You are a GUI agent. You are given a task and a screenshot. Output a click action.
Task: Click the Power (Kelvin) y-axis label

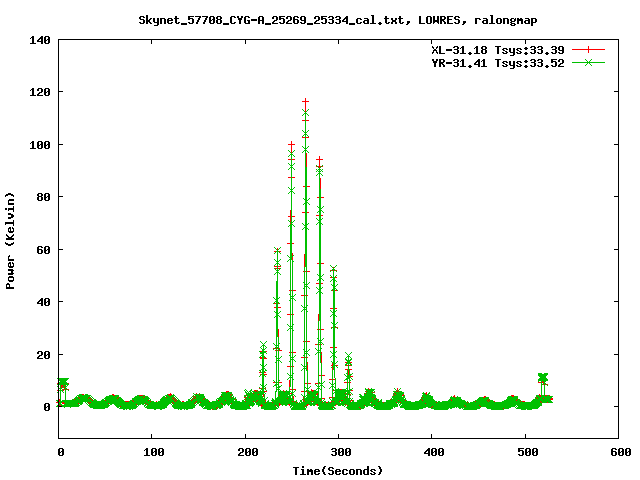tap(10, 241)
